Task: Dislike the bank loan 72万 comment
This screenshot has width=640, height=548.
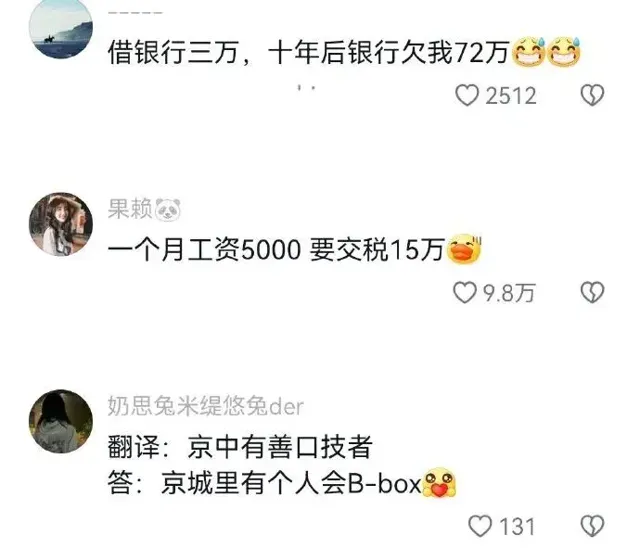Action: coord(592,95)
